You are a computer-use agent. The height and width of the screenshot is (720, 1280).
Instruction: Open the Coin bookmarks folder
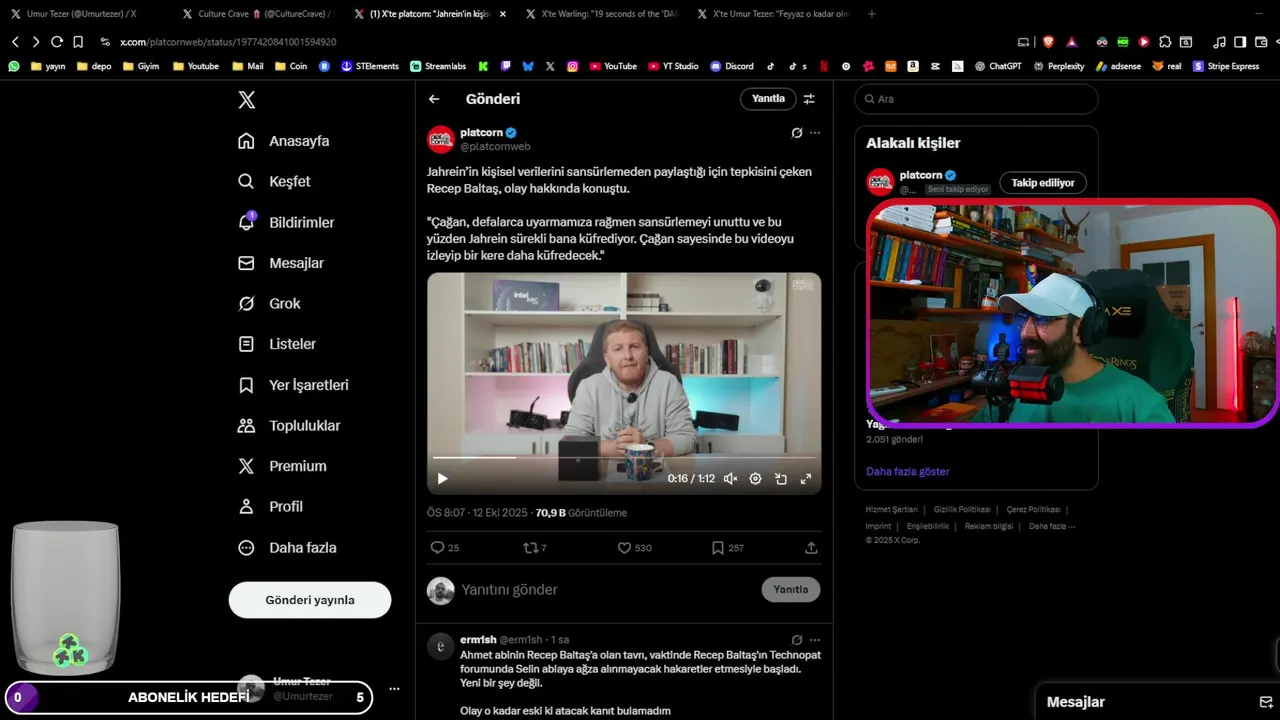coord(289,66)
